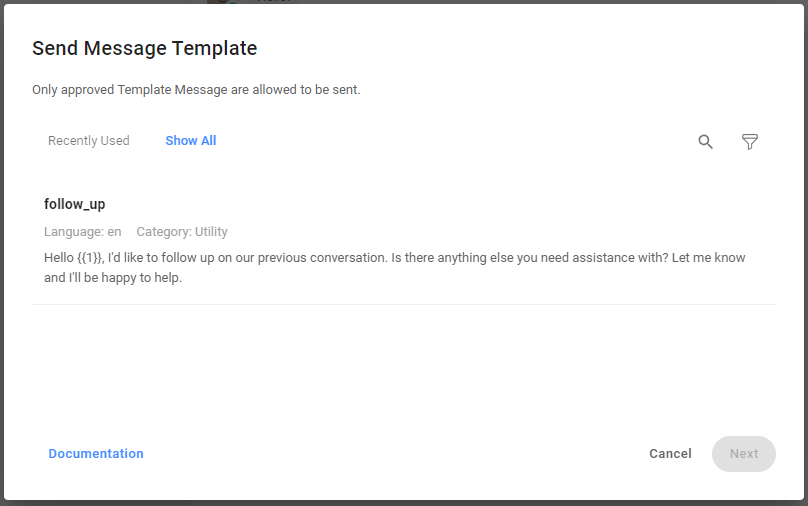Click the word Hello in template preview
Viewport: 808px width, 506px height.
59,258
